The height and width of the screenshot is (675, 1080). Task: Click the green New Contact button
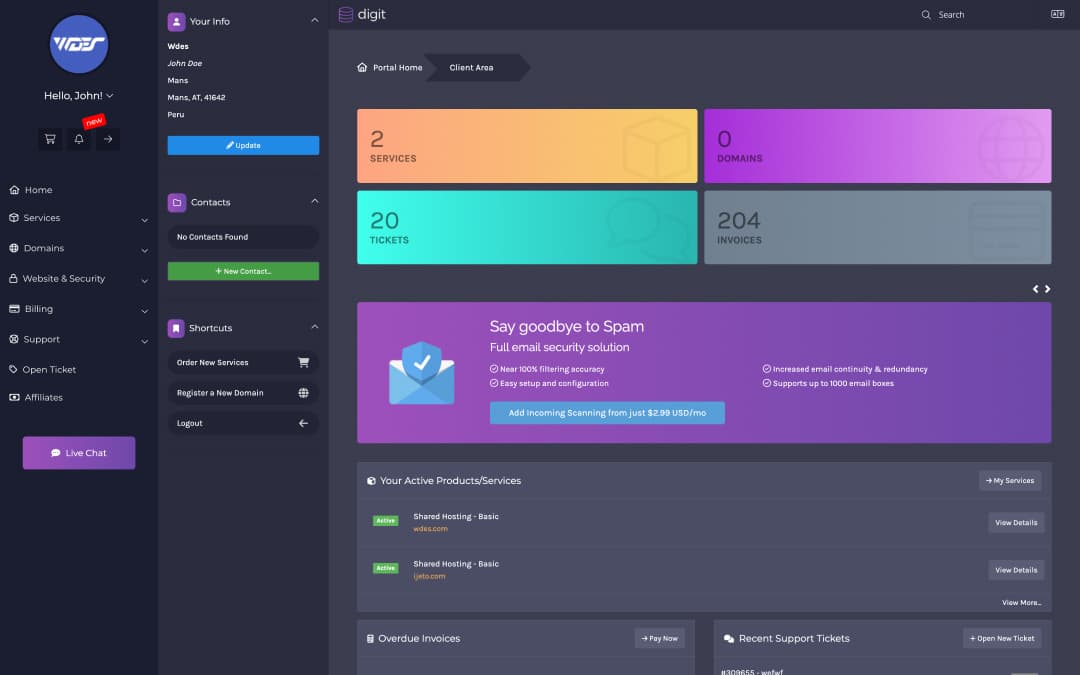[243, 271]
